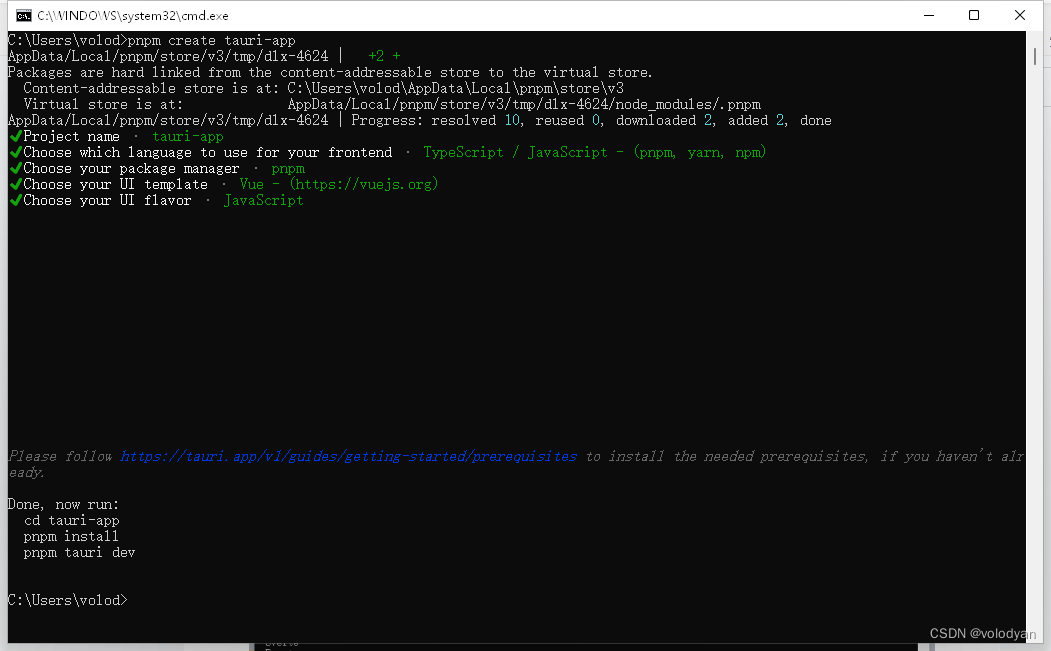Click the 'cd tauri-app' instruction

click(x=72, y=521)
